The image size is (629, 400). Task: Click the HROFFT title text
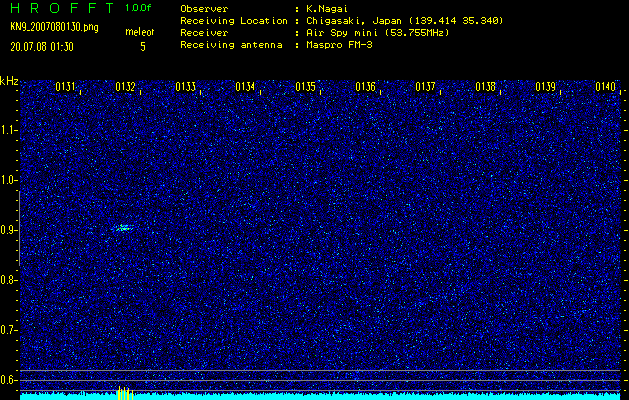tap(59, 8)
